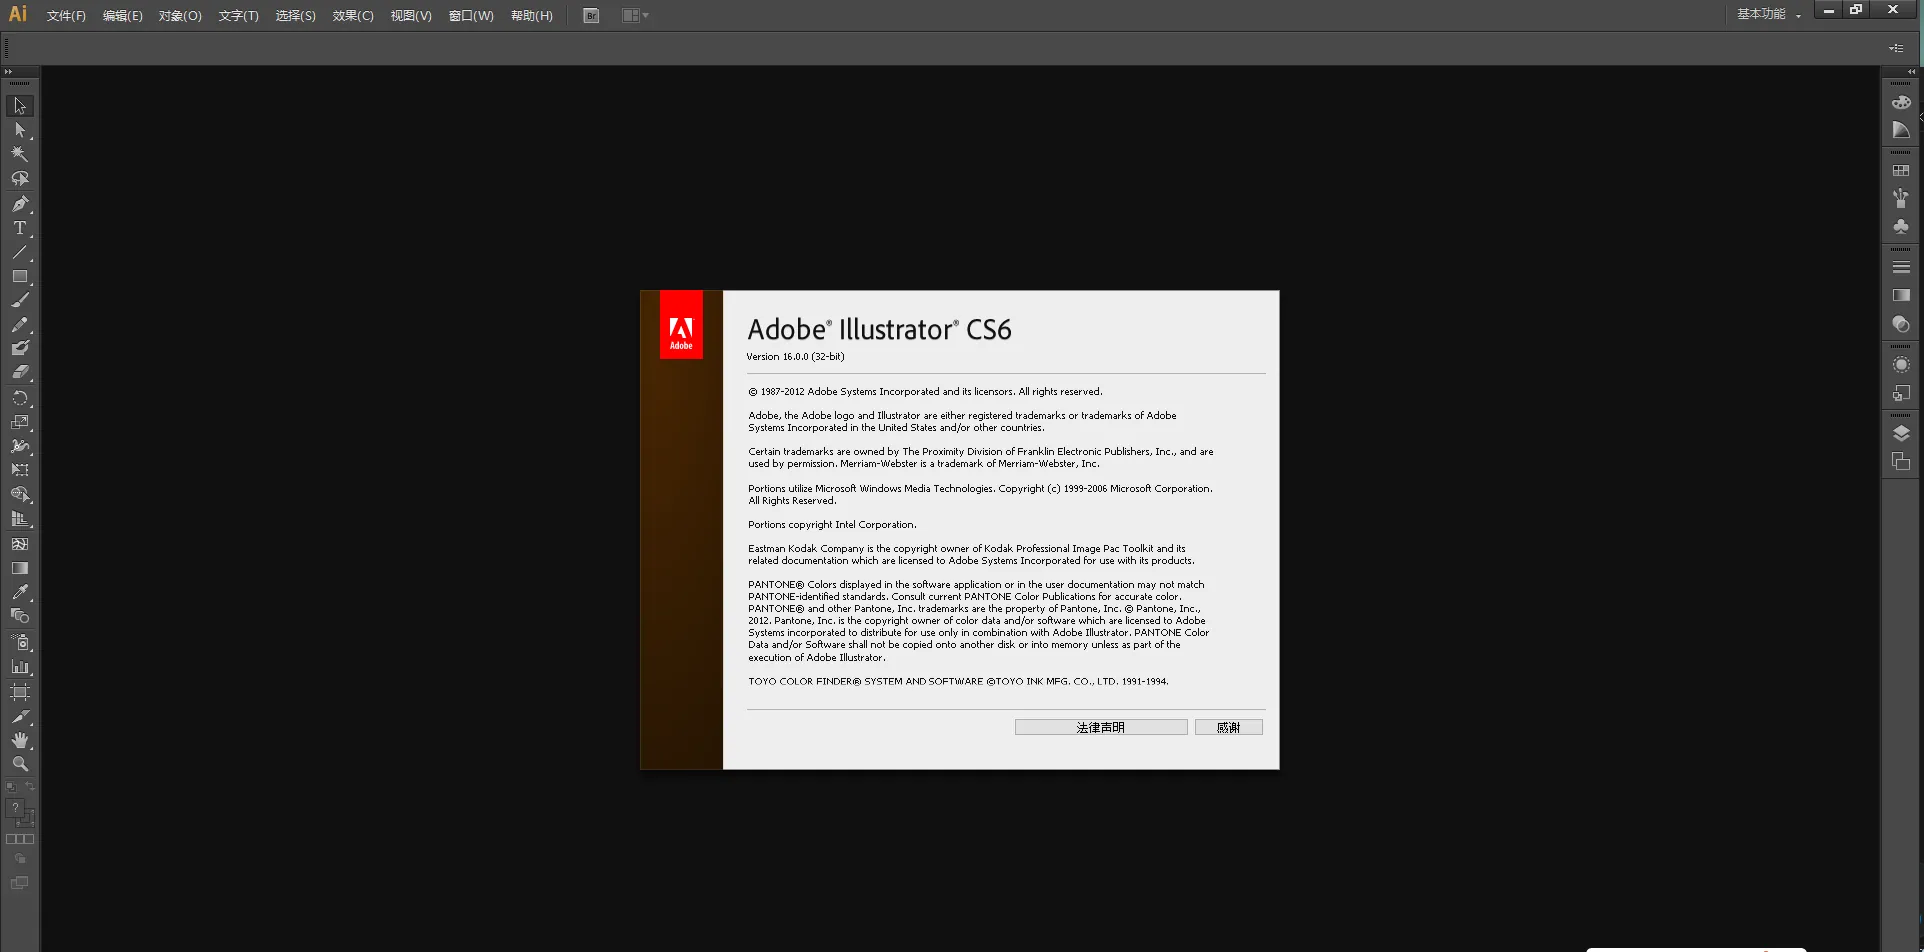The width and height of the screenshot is (1924, 952).
Task: Select the Width/Warp tool
Action: click(20, 446)
